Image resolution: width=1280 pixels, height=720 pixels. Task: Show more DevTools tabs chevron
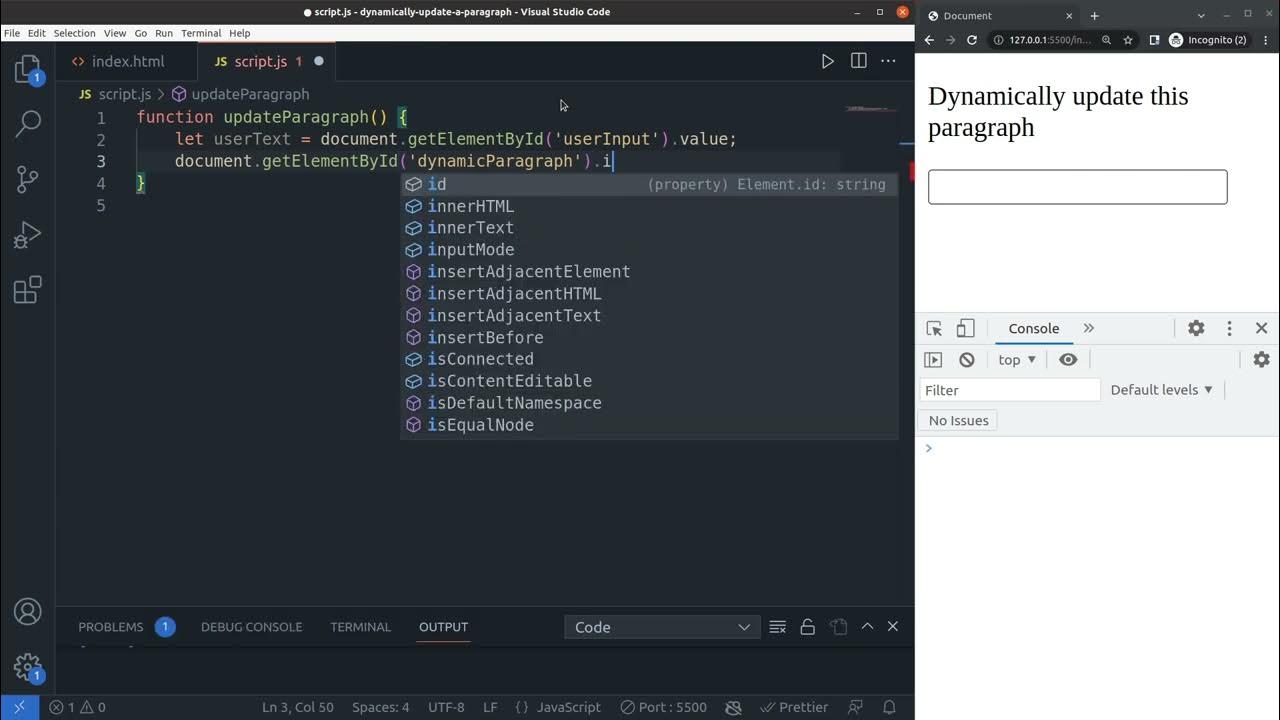pyautogui.click(x=1089, y=328)
